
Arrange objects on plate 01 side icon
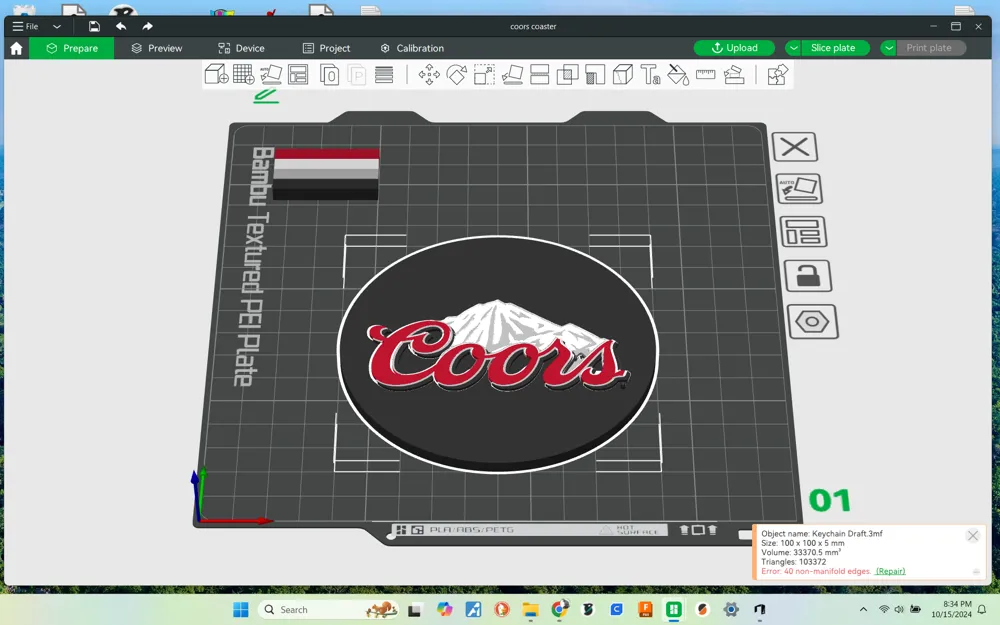(x=803, y=232)
